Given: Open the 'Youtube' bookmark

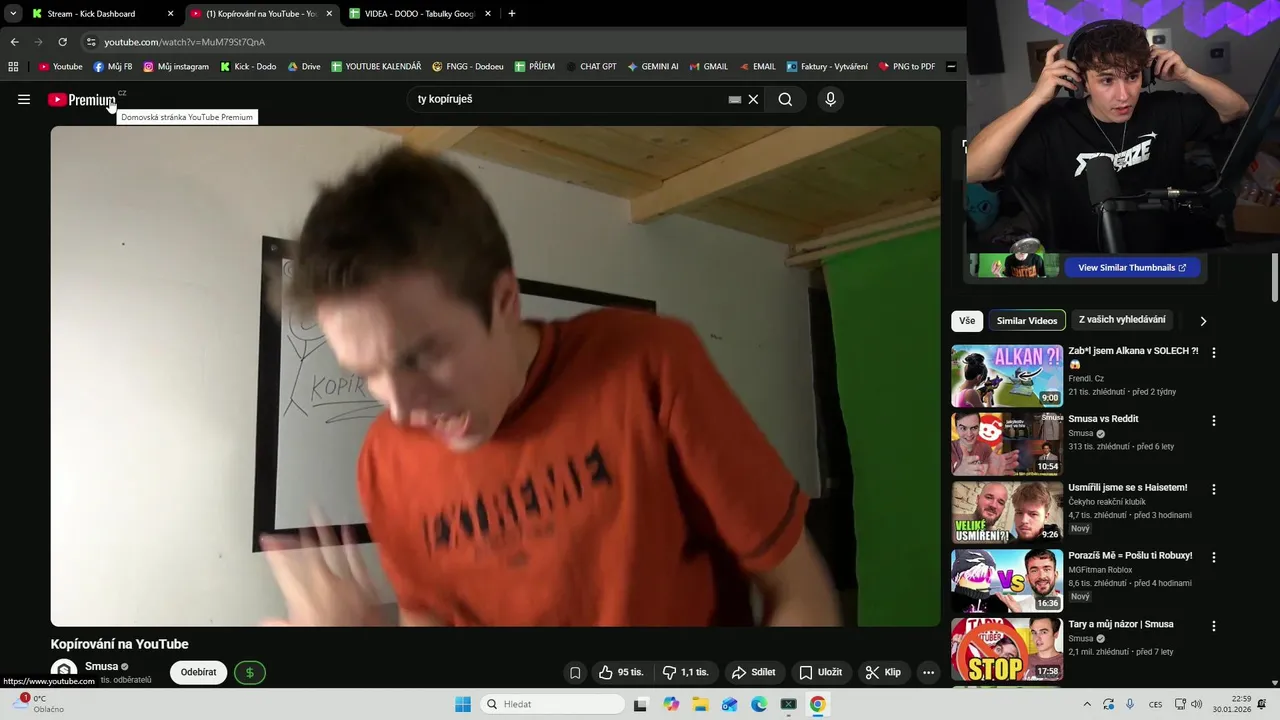Looking at the screenshot, I should click(60, 67).
